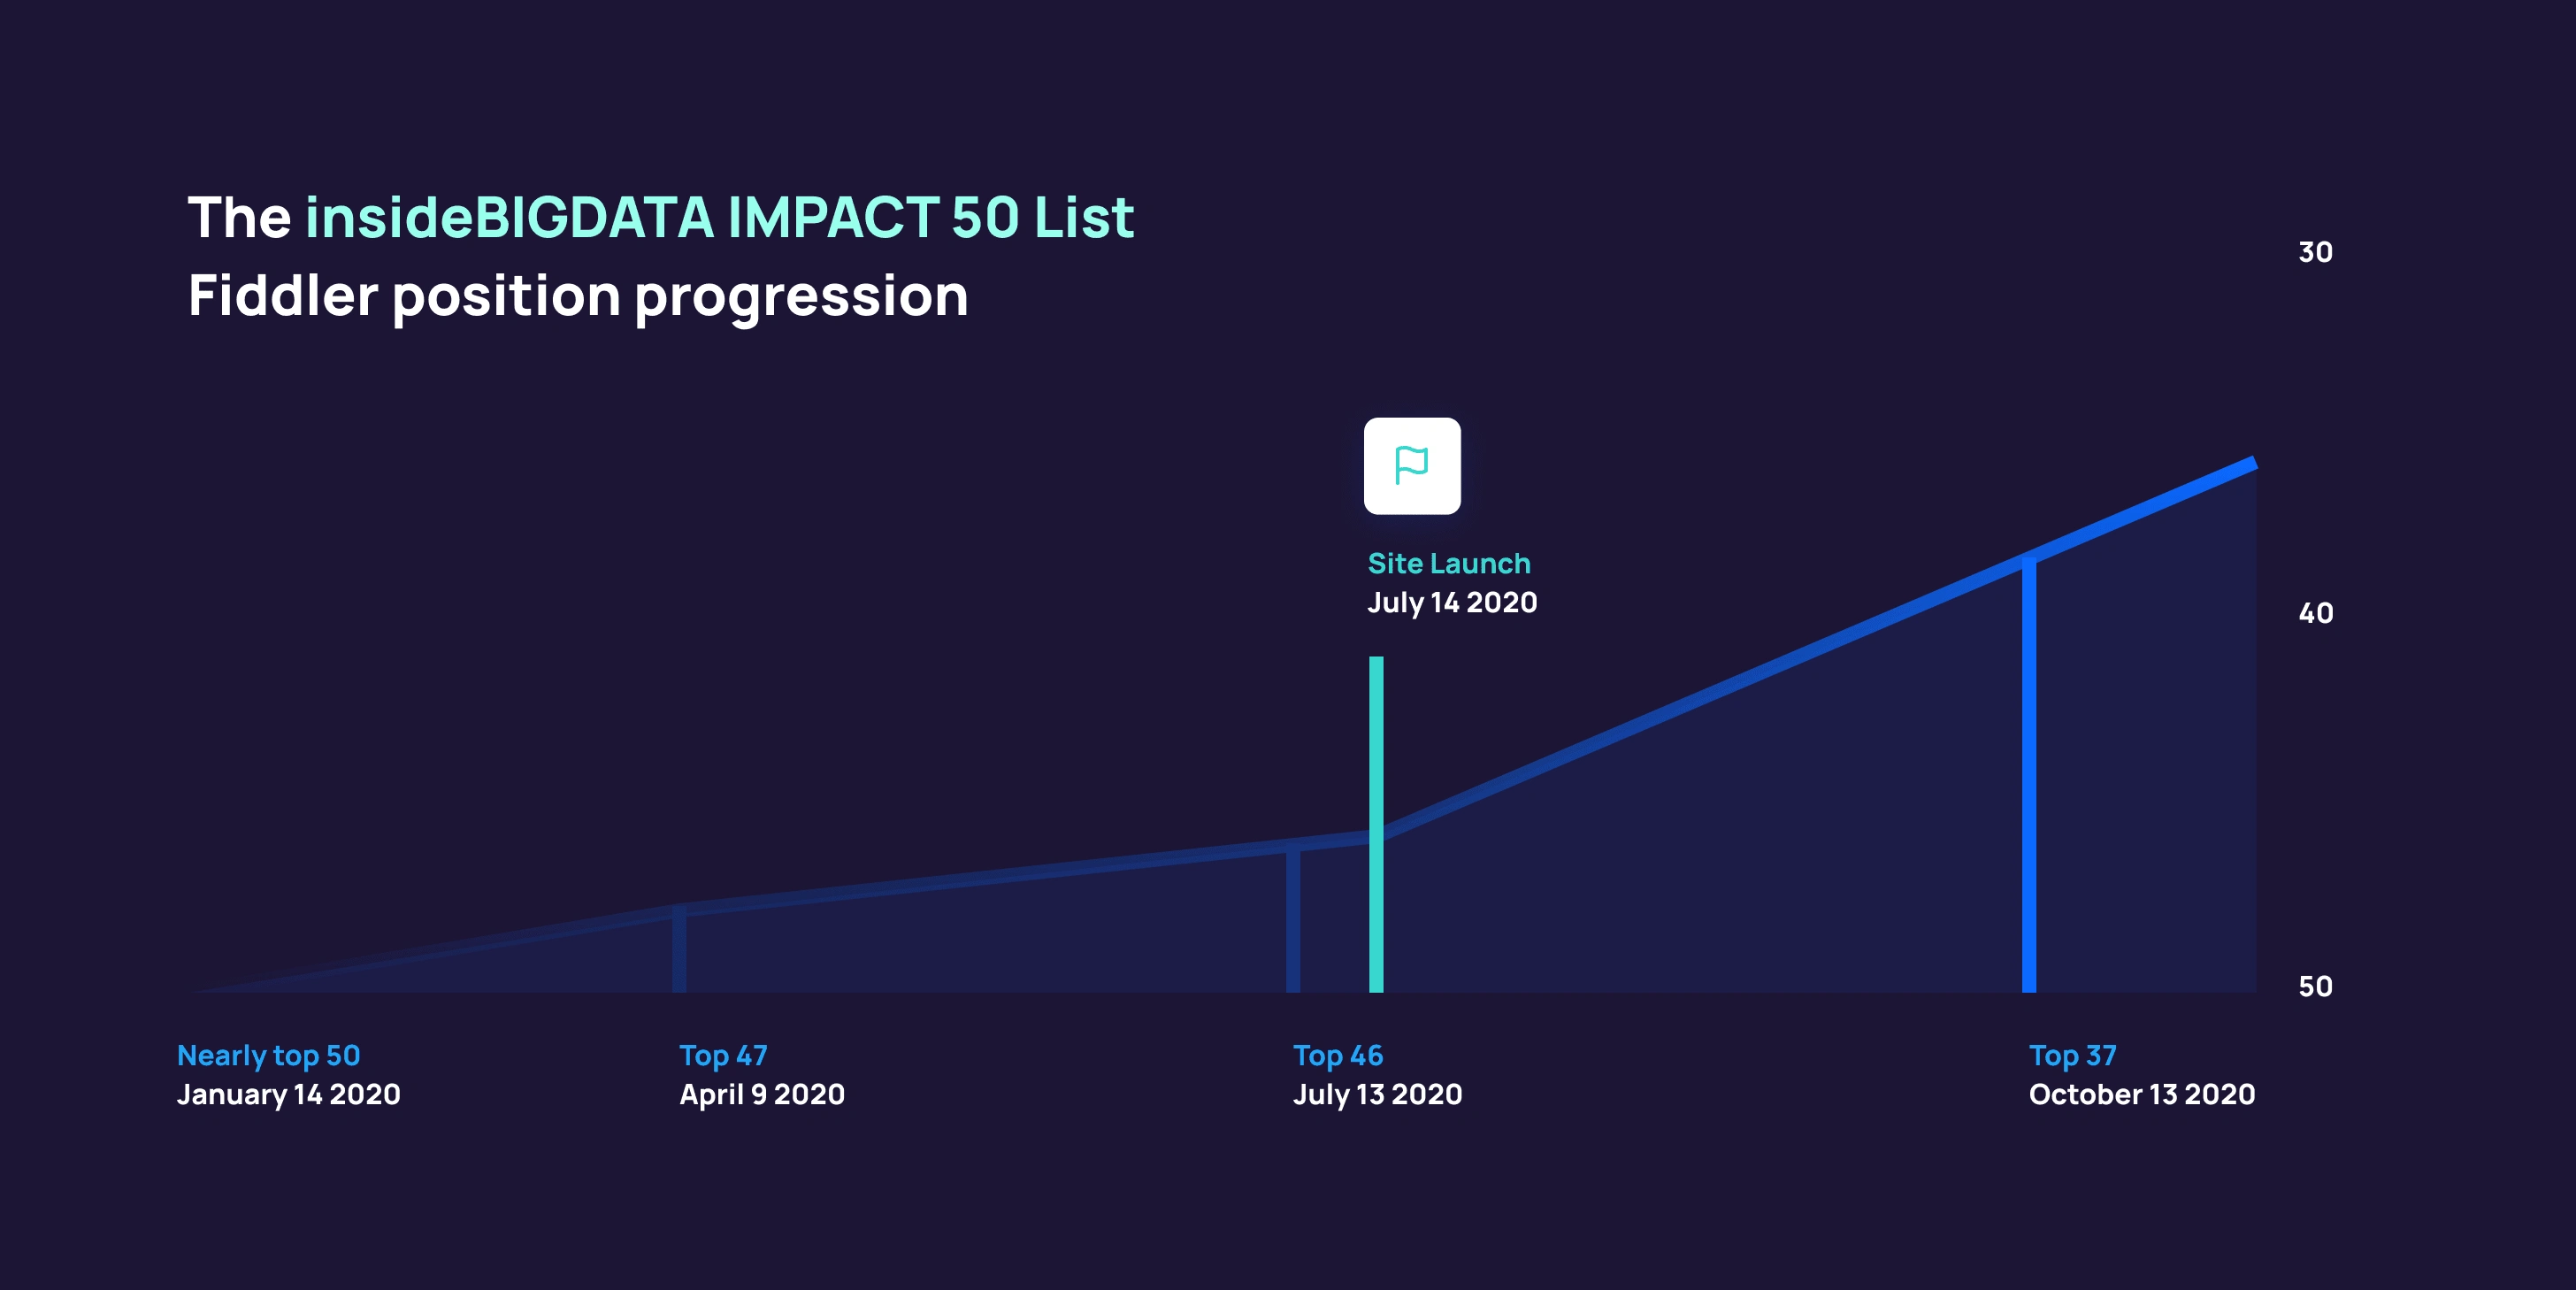Click the Fiddler position progression heading
Image resolution: width=2576 pixels, height=1290 pixels.
point(578,296)
